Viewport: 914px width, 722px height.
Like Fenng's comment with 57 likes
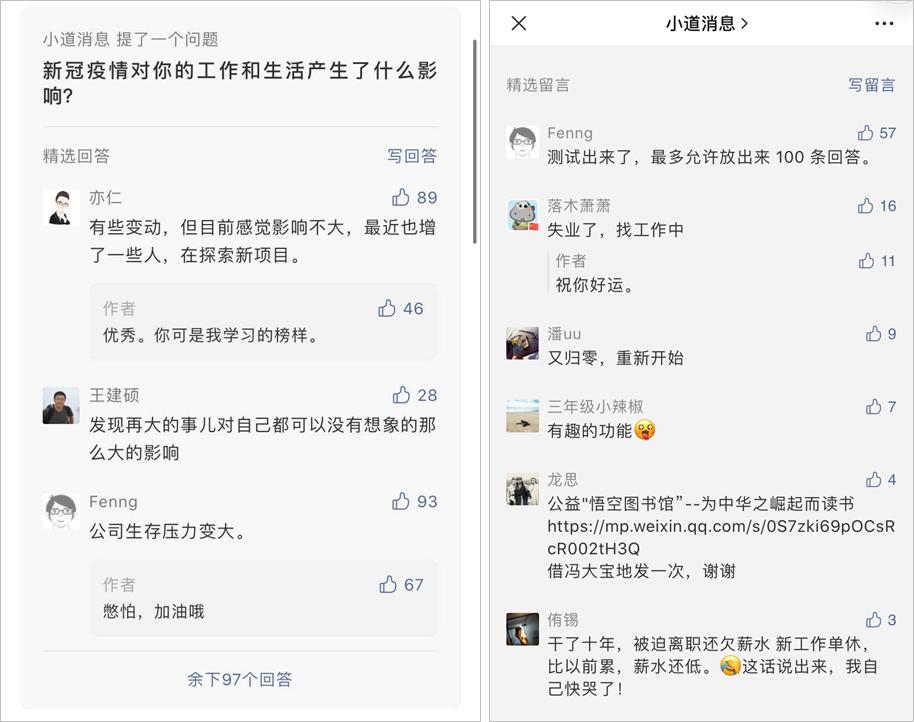pos(865,133)
